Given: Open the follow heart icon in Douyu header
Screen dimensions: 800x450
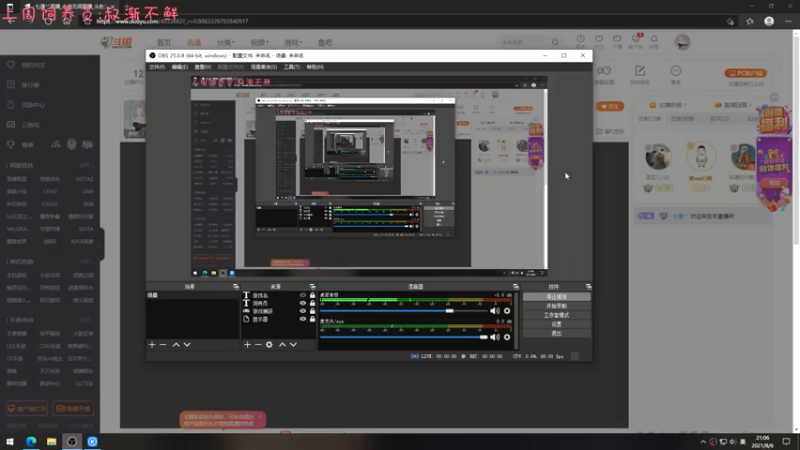Looking at the screenshot, I should click(x=599, y=39).
